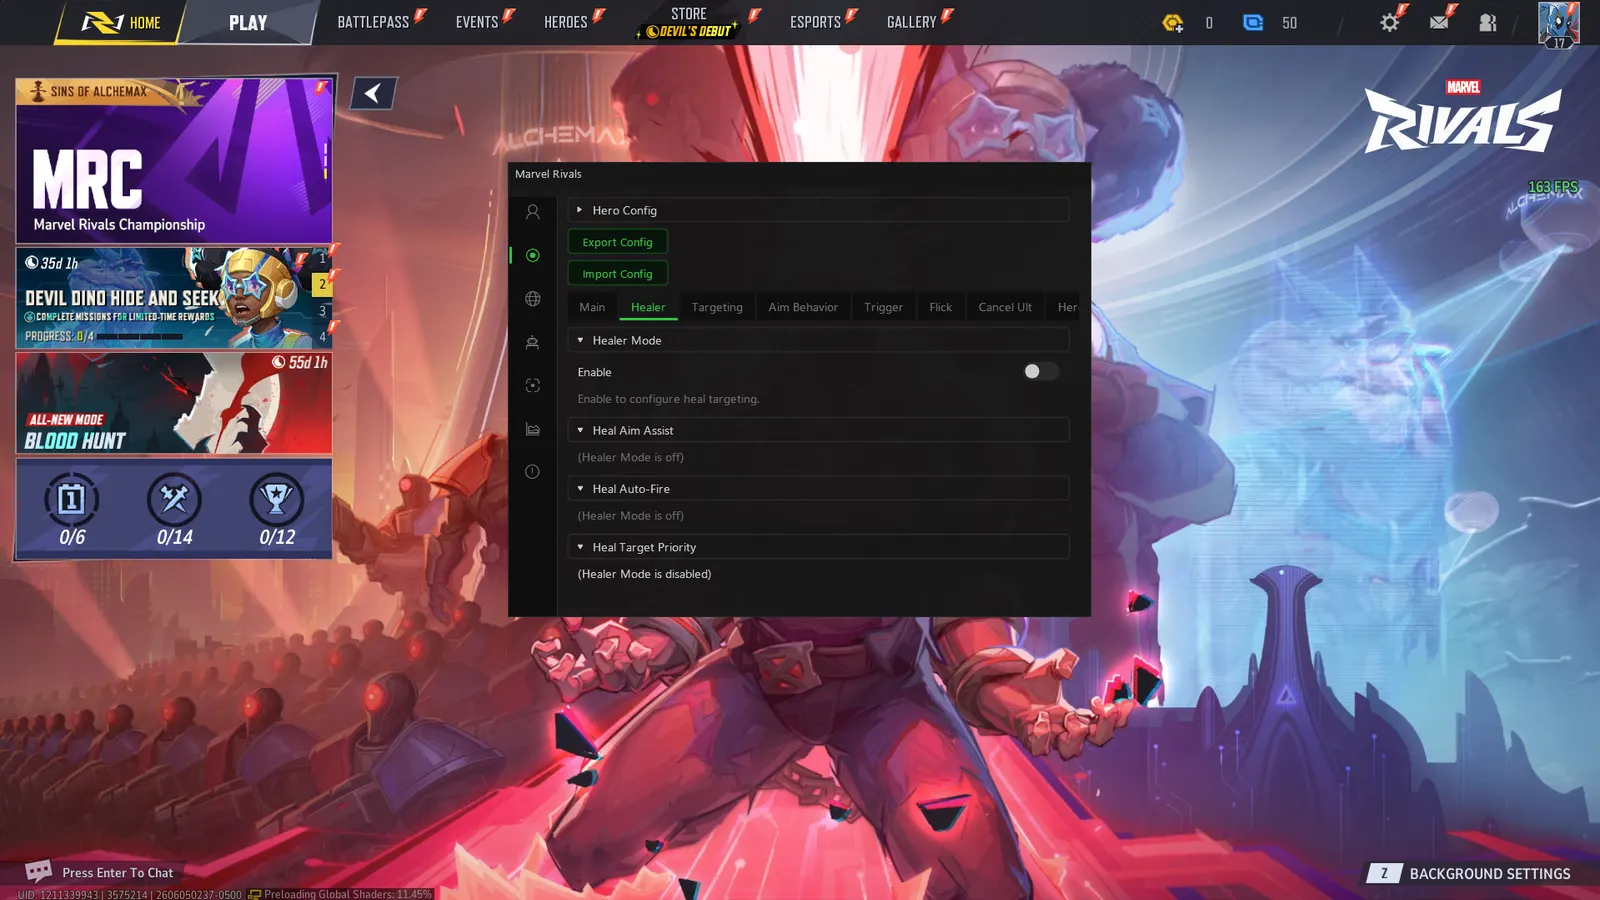Screen dimensions: 1600x900
Task: Click the UID text at bottom left
Action: point(129,894)
